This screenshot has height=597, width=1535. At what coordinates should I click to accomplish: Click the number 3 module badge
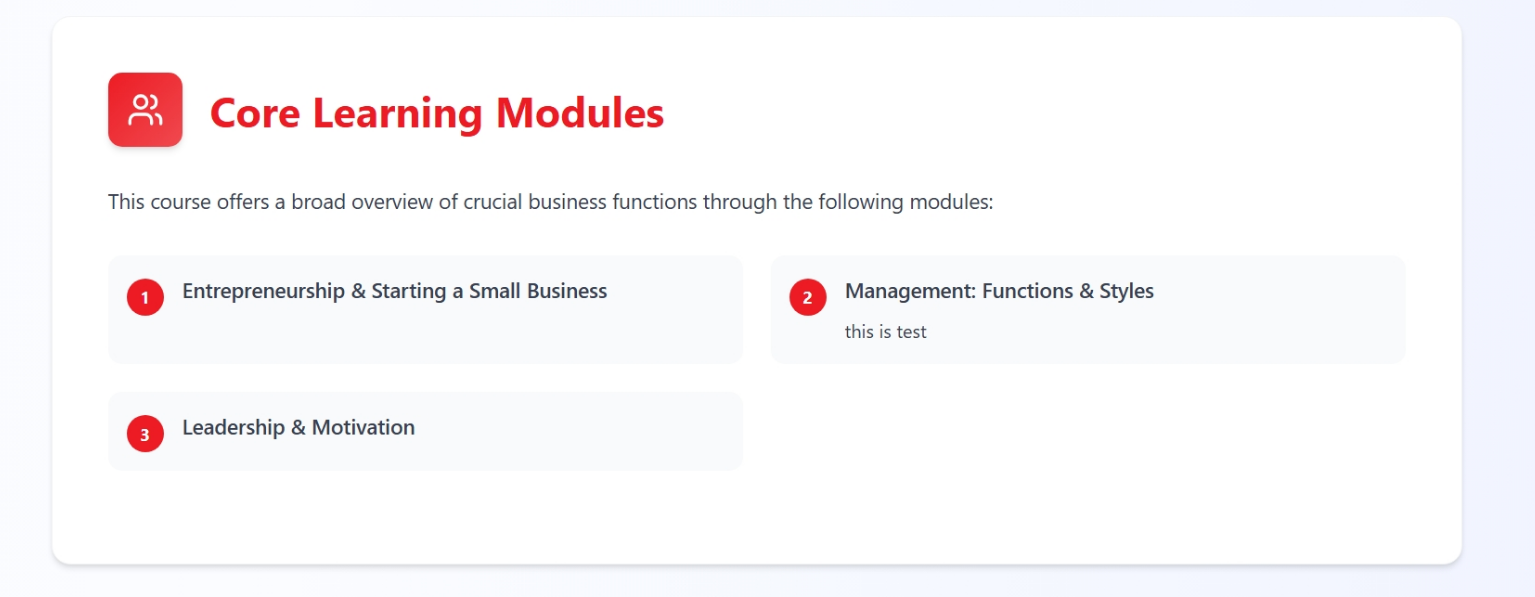coord(145,434)
